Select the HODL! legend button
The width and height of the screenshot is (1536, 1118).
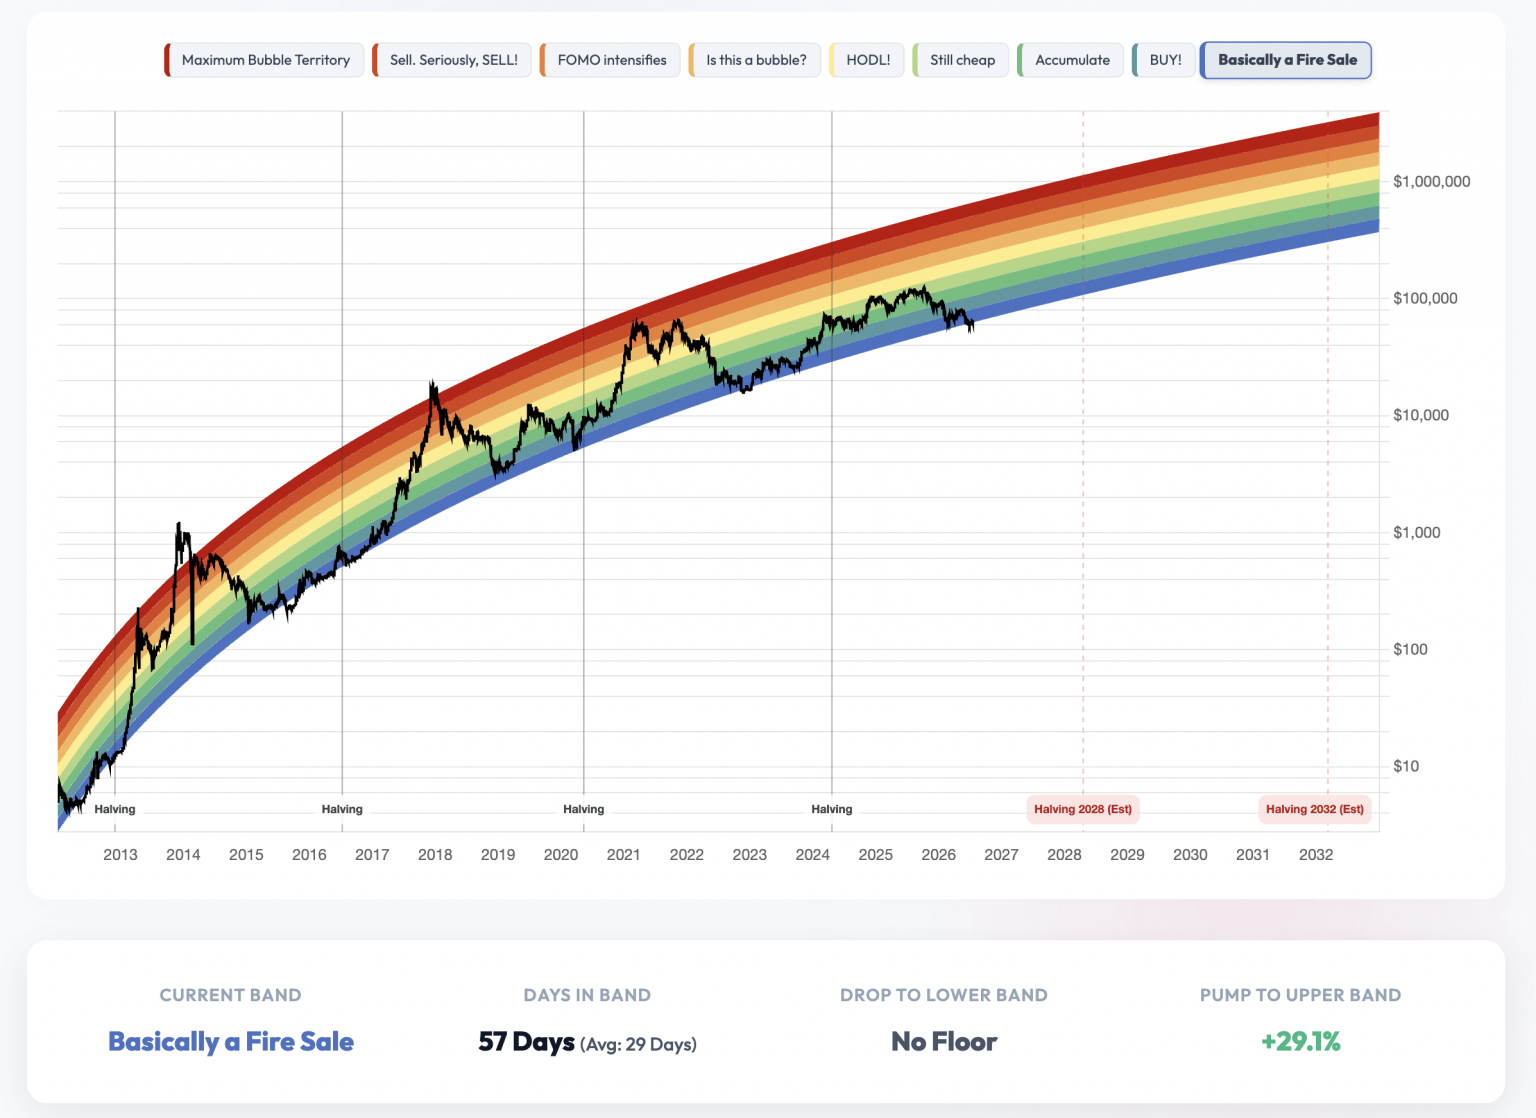[x=867, y=60]
